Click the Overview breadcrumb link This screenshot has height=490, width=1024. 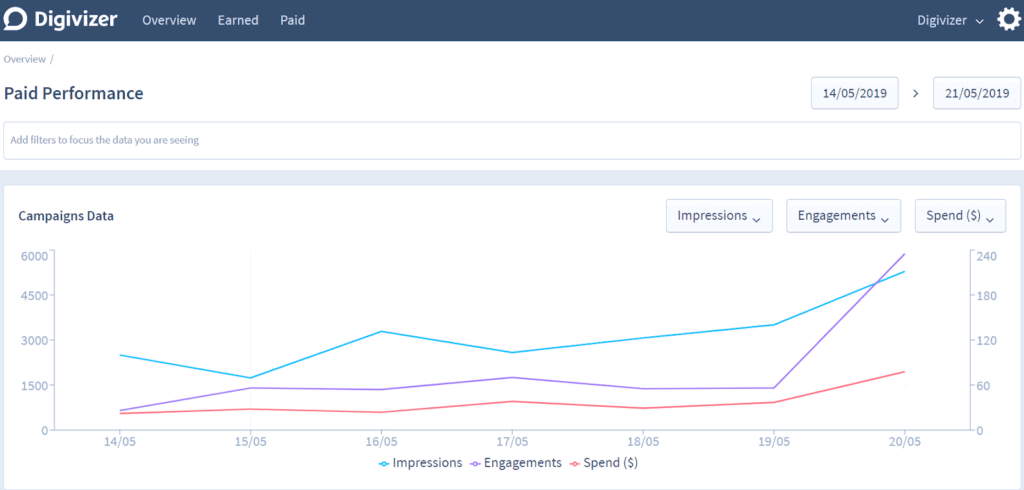click(25, 59)
